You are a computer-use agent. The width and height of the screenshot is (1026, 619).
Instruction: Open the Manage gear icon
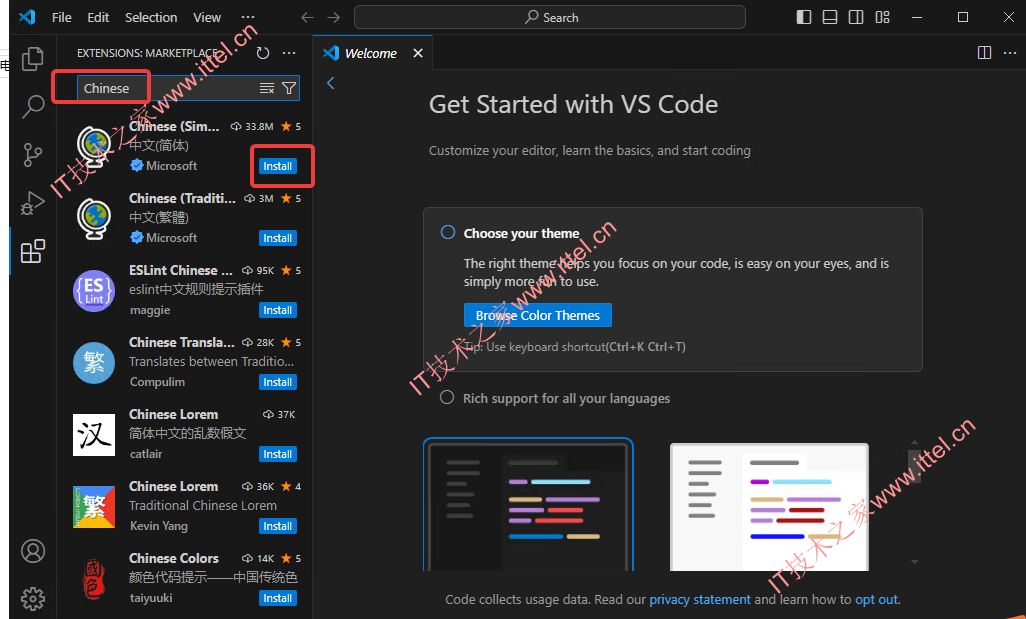pos(33,598)
